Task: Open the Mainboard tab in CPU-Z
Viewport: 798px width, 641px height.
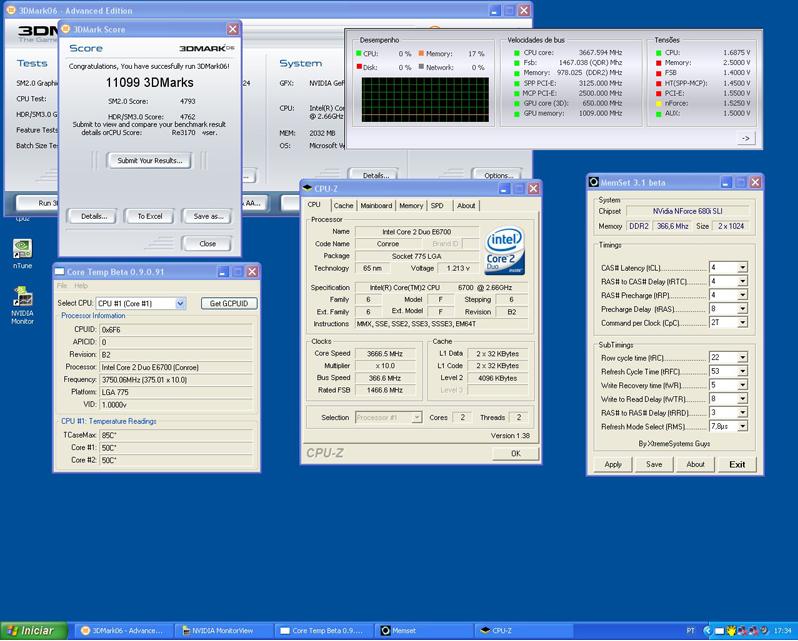Action: pos(376,206)
